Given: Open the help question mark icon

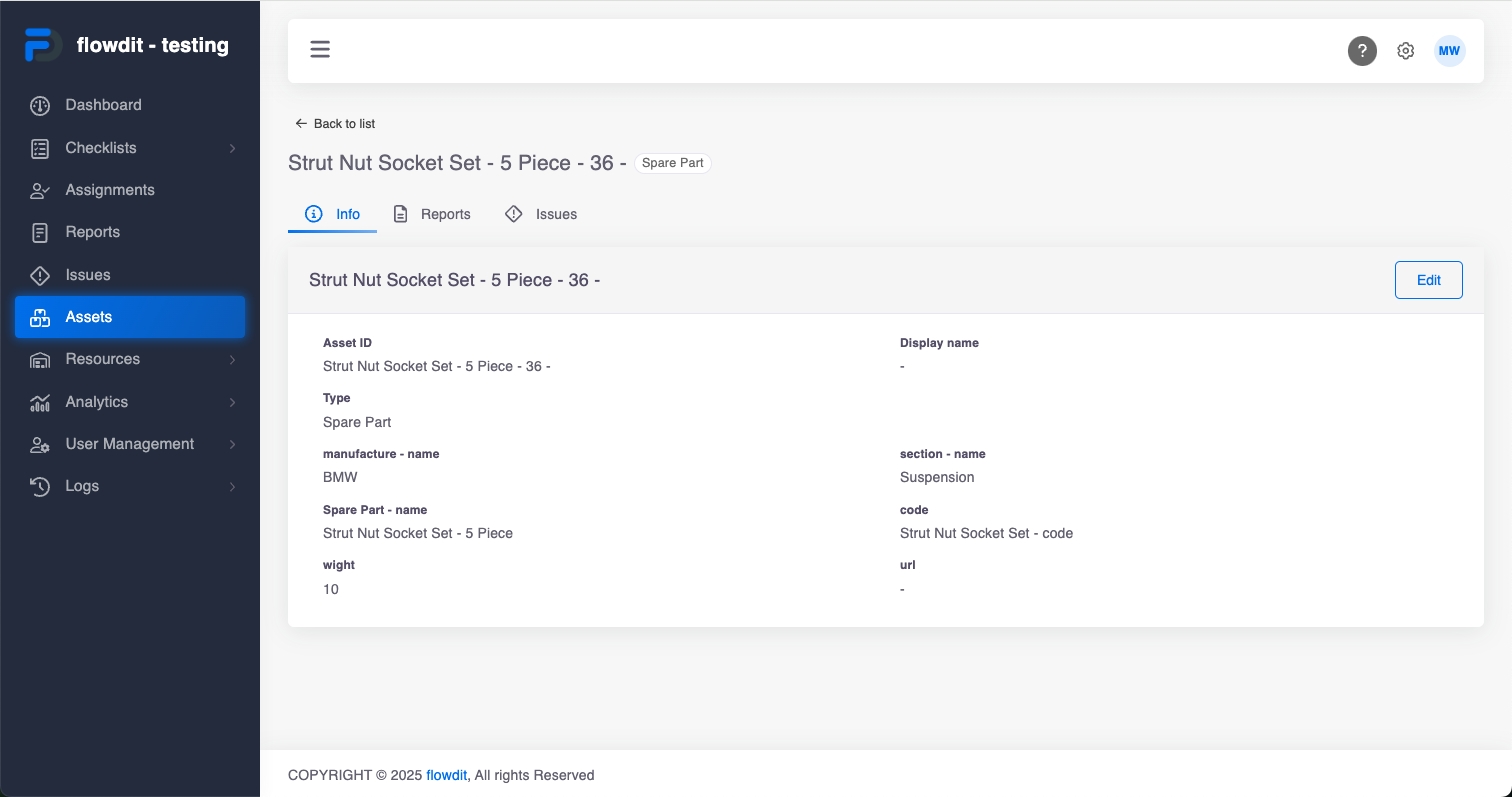Looking at the screenshot, I should click(1362, 51).
